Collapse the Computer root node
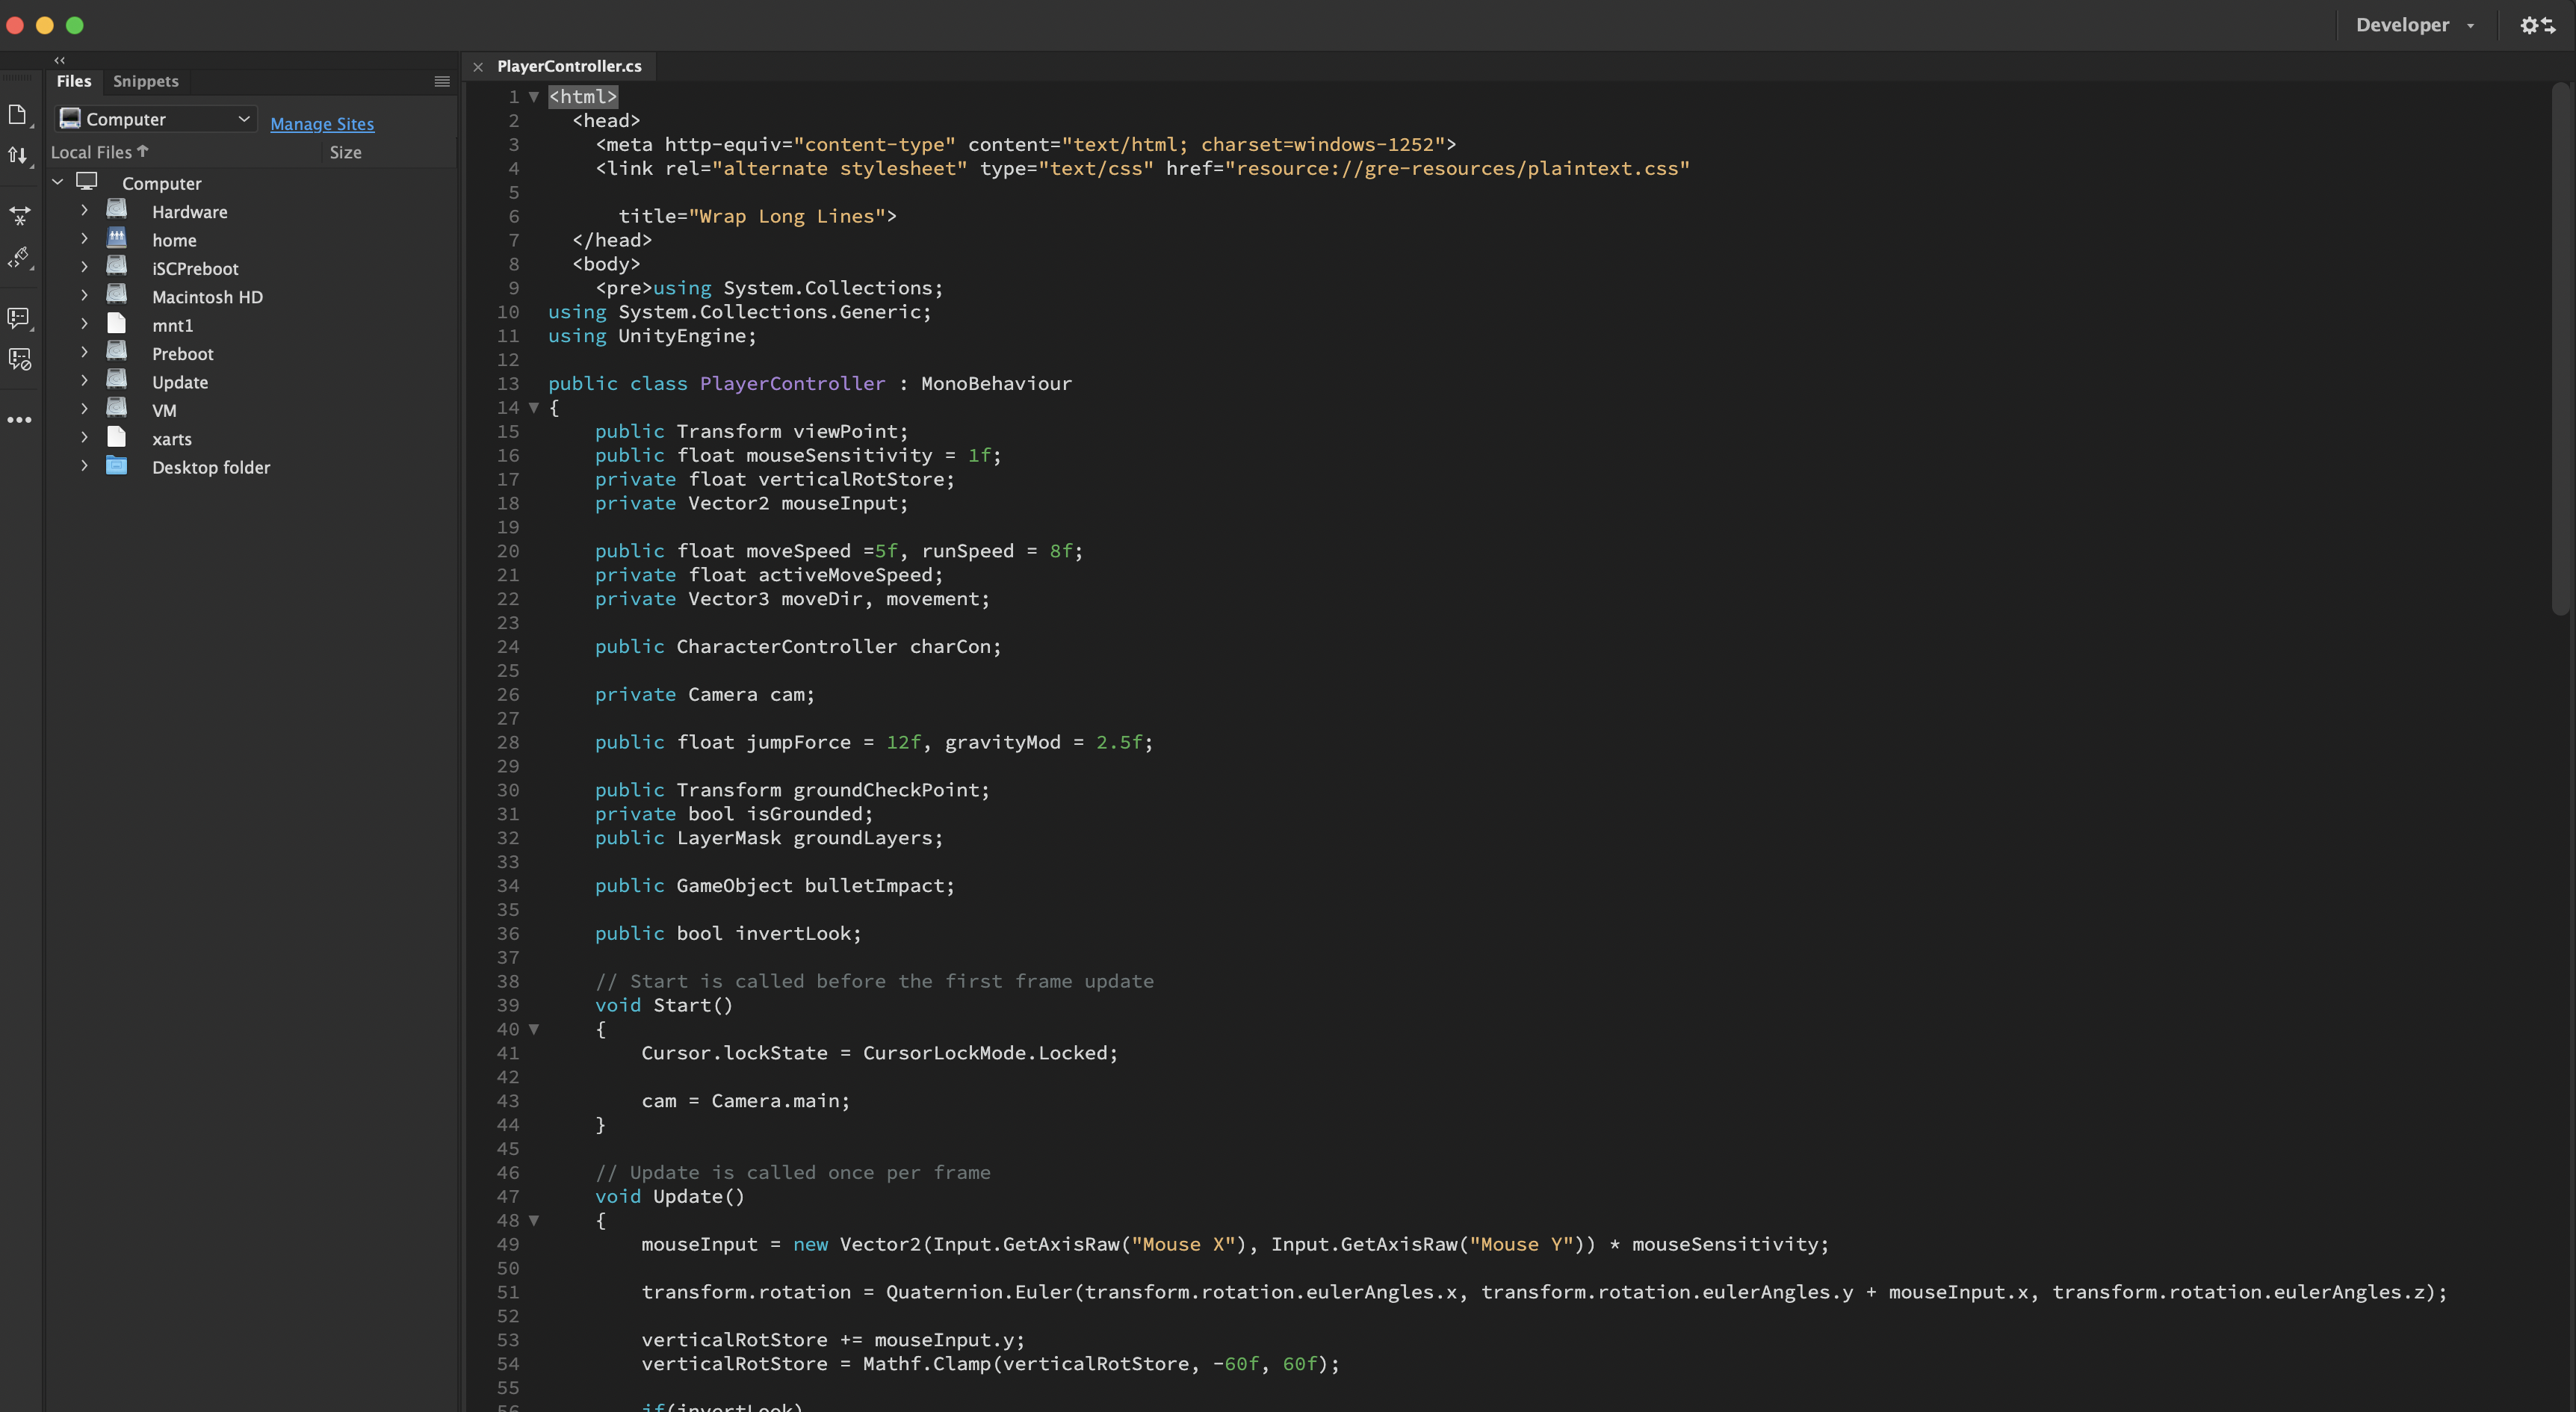The width and height of the screenshot is (2576, 1412). (58, 182)
